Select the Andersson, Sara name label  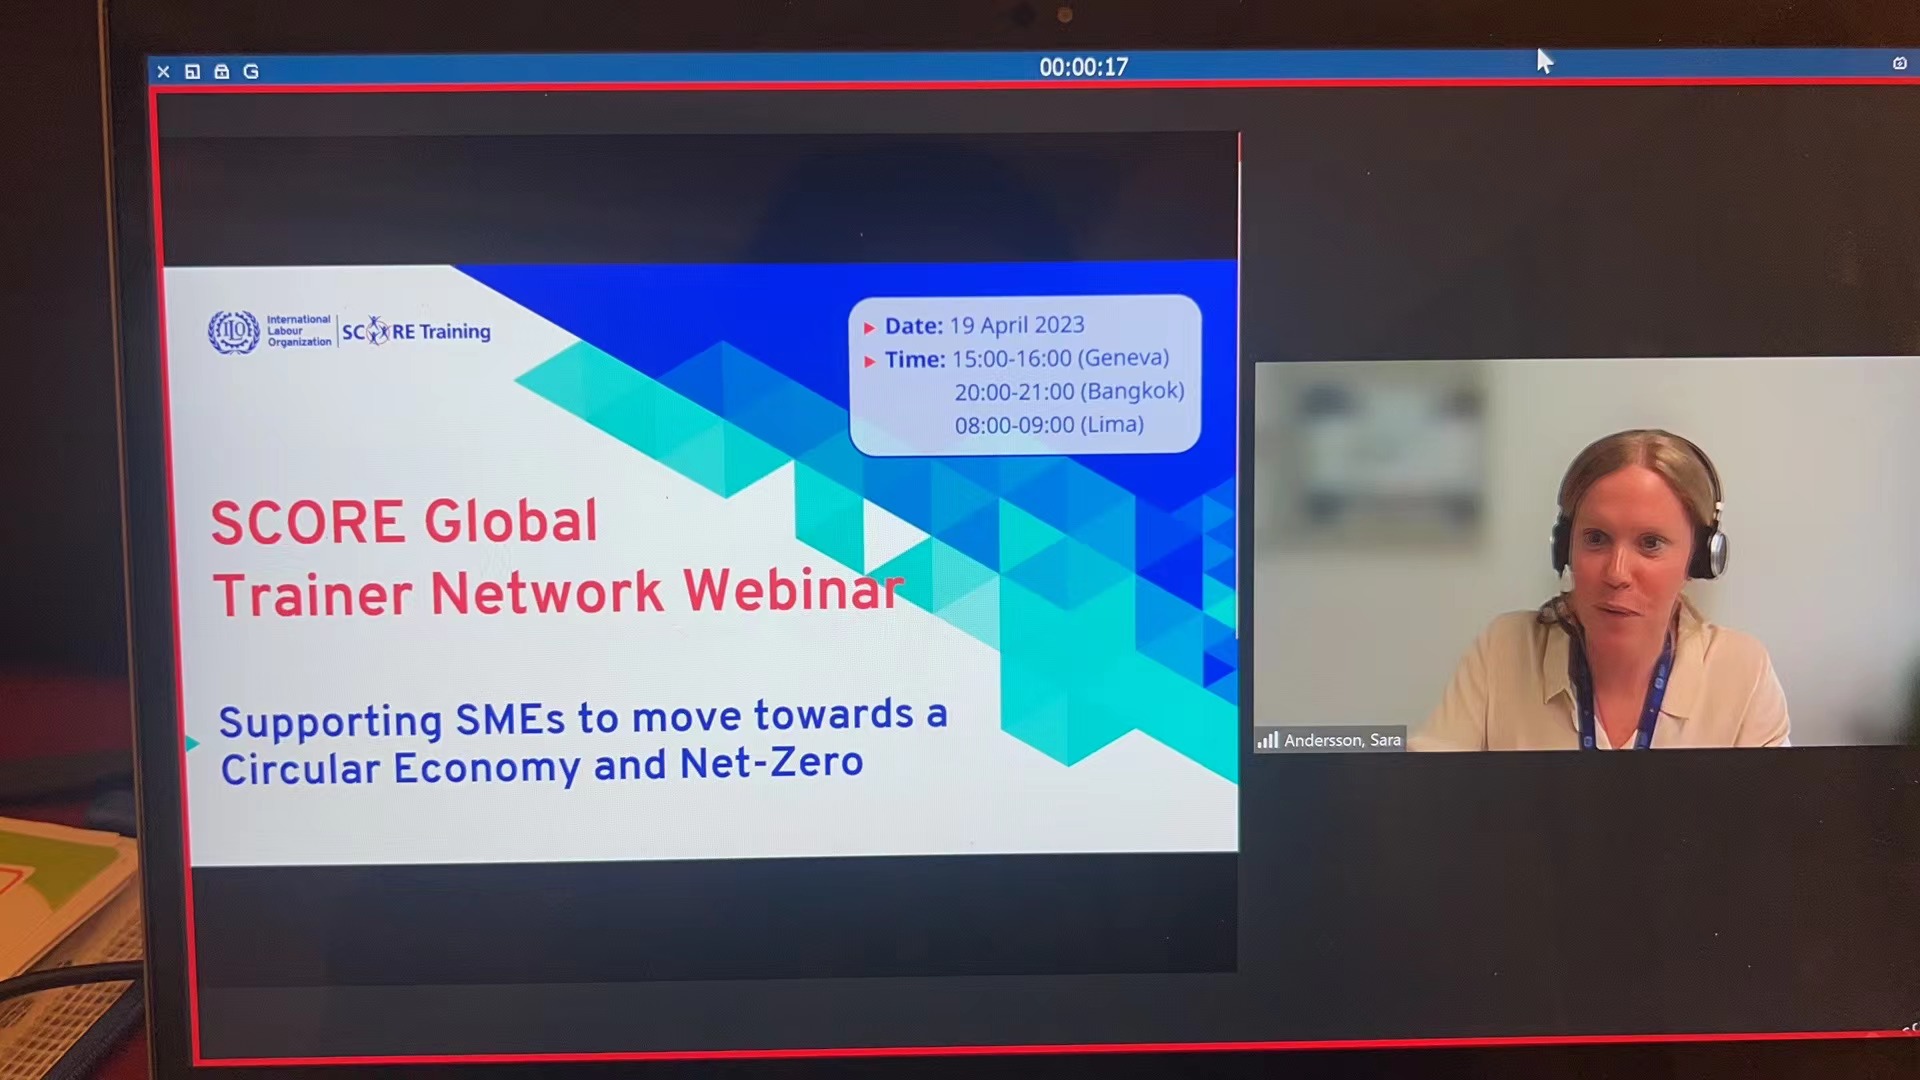click(x=1341, y=740)
